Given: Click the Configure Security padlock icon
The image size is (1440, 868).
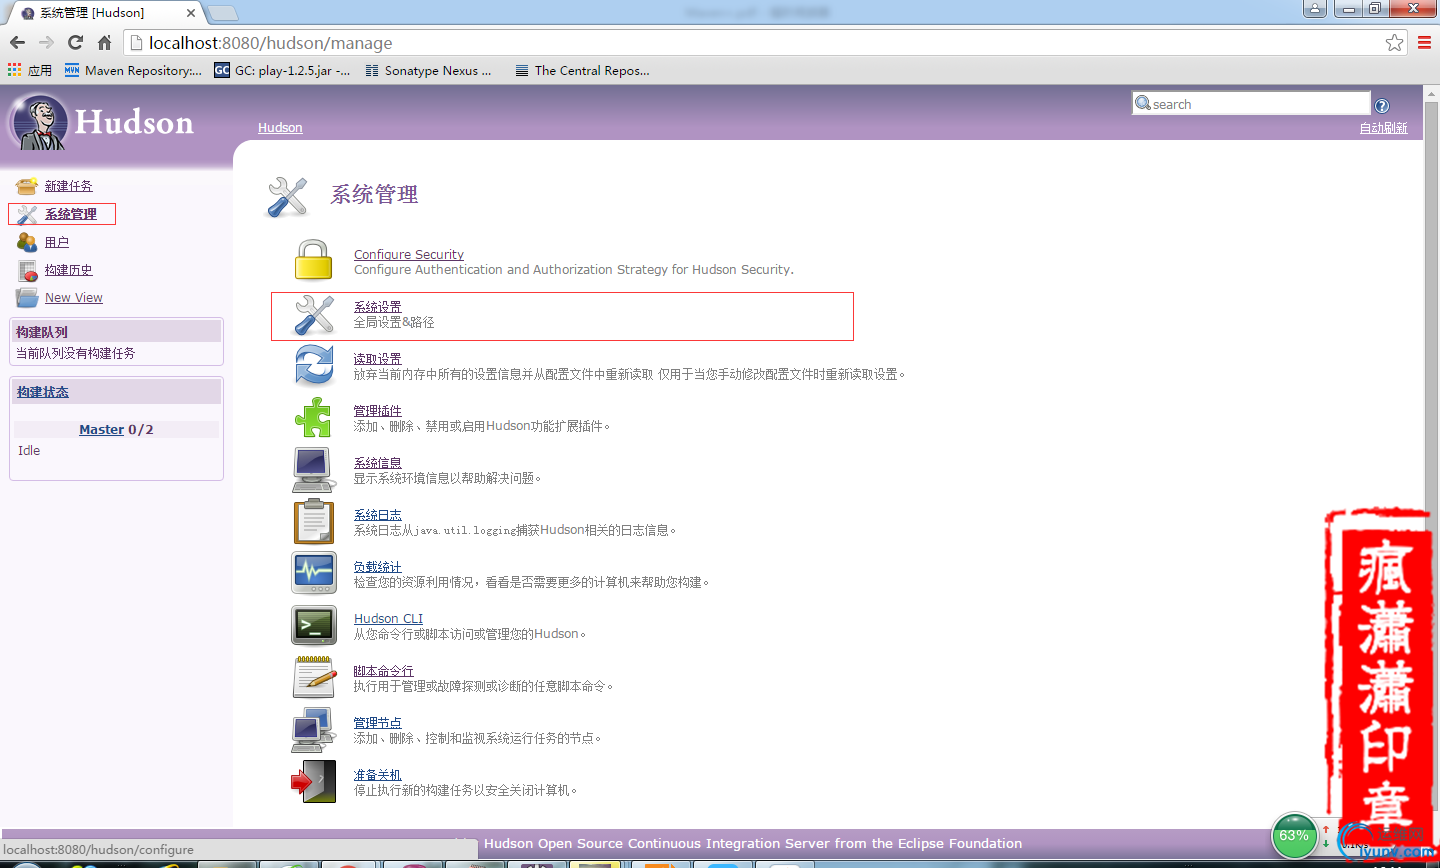Looking at the screenshot, I should [313, 261].
